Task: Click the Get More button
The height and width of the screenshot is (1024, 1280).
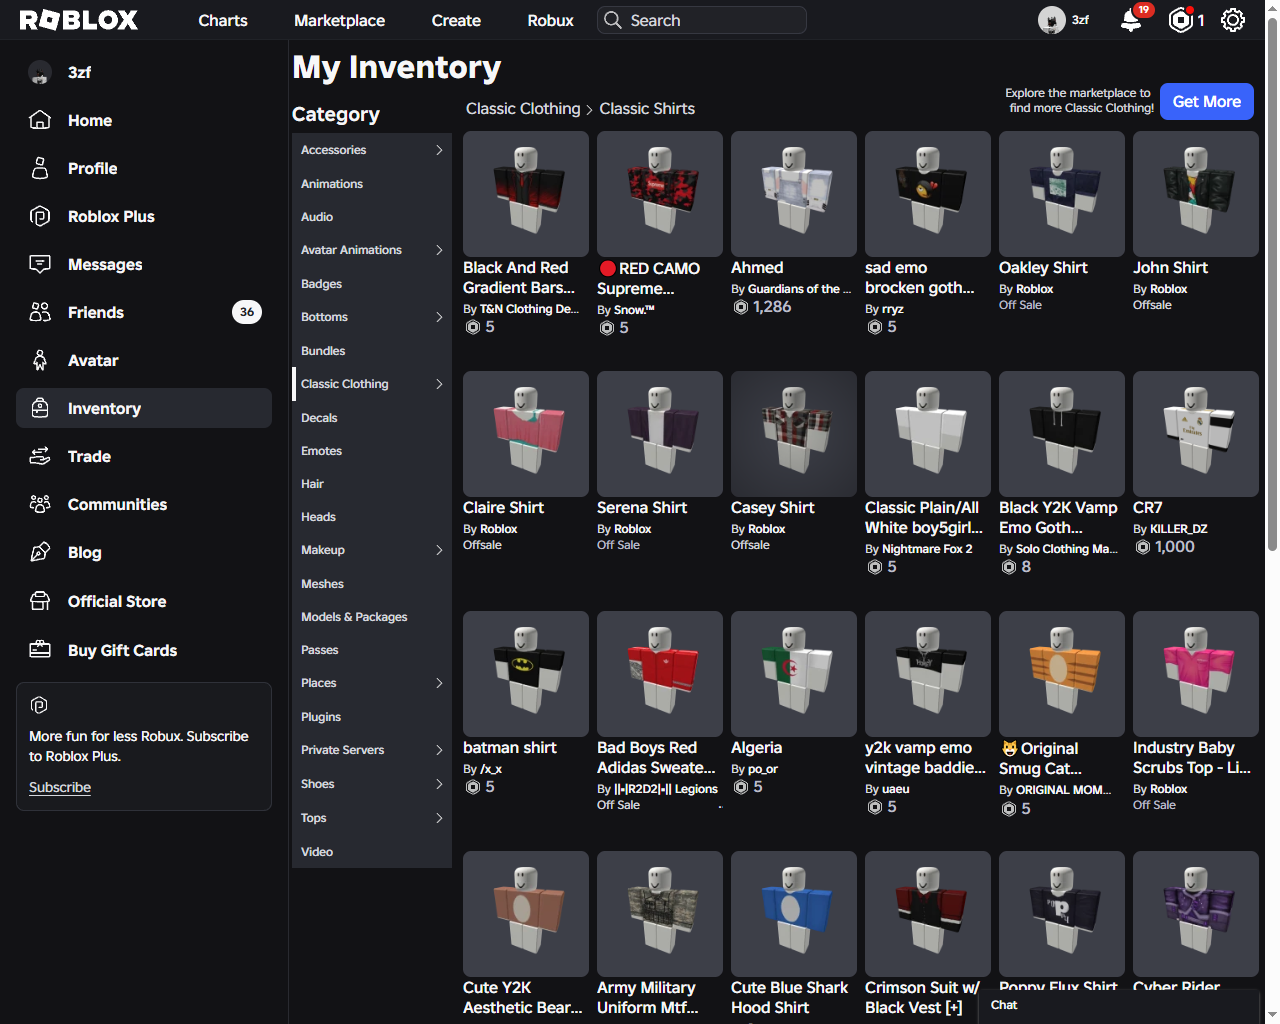Action: 1206,101
